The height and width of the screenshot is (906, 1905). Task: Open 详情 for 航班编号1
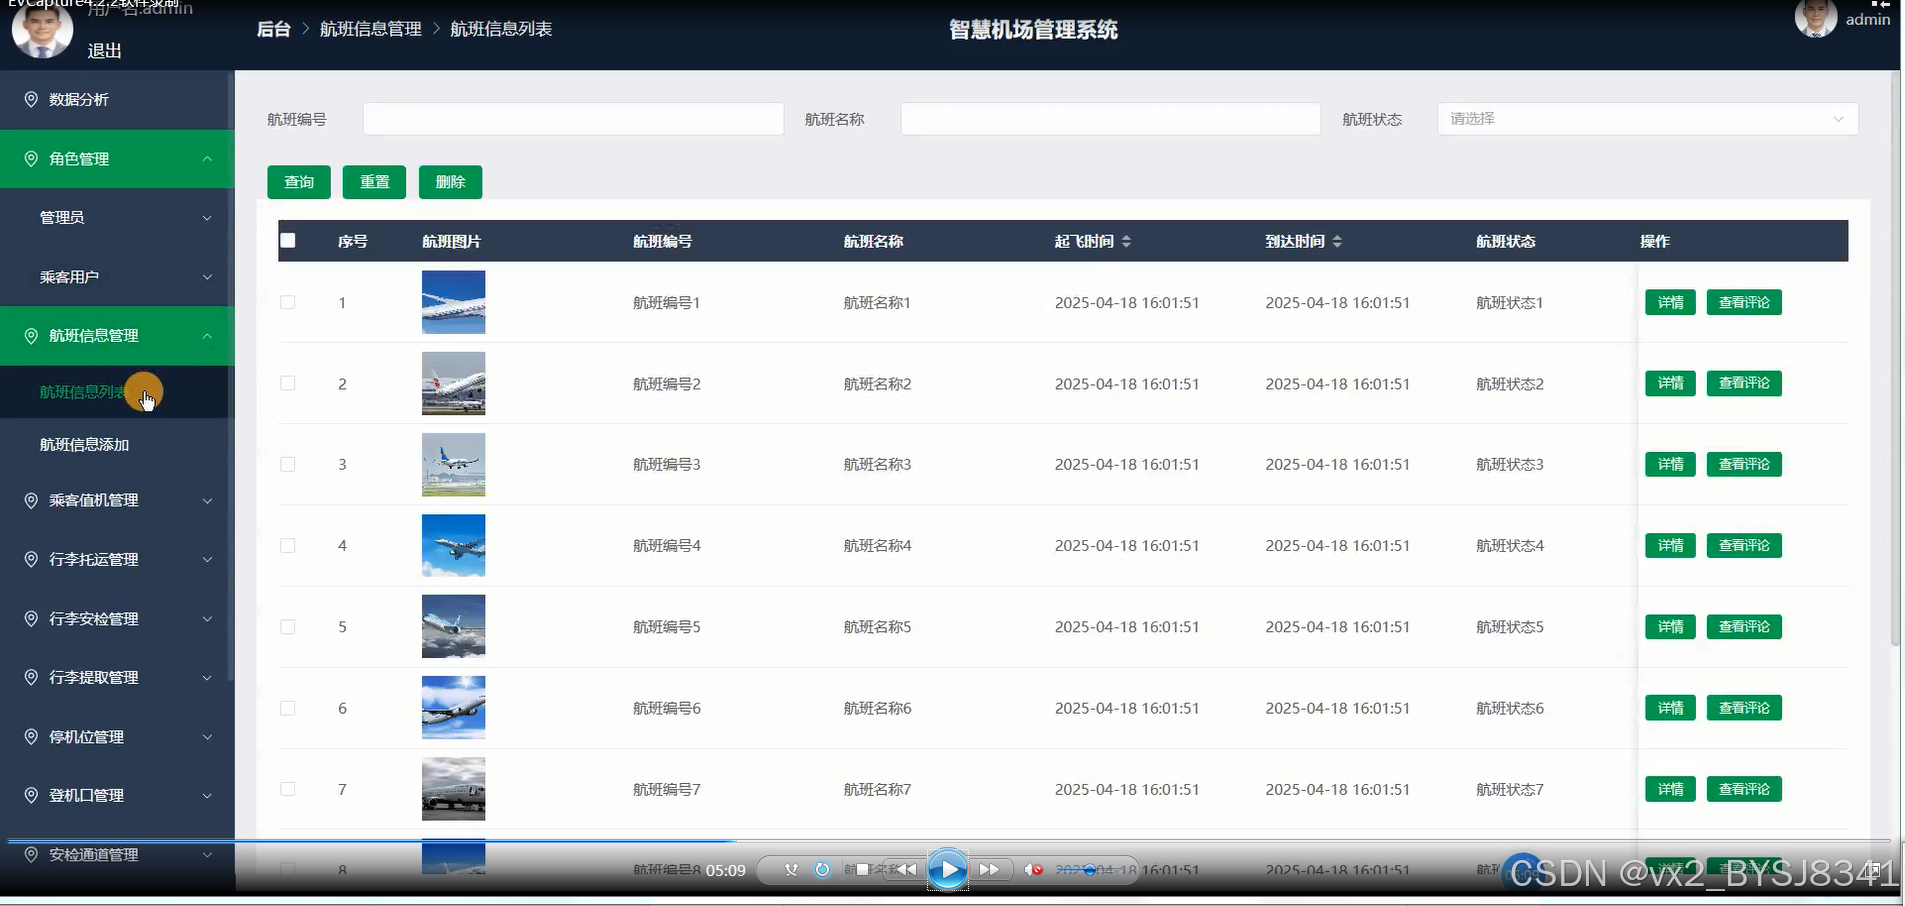[1670, 302]
